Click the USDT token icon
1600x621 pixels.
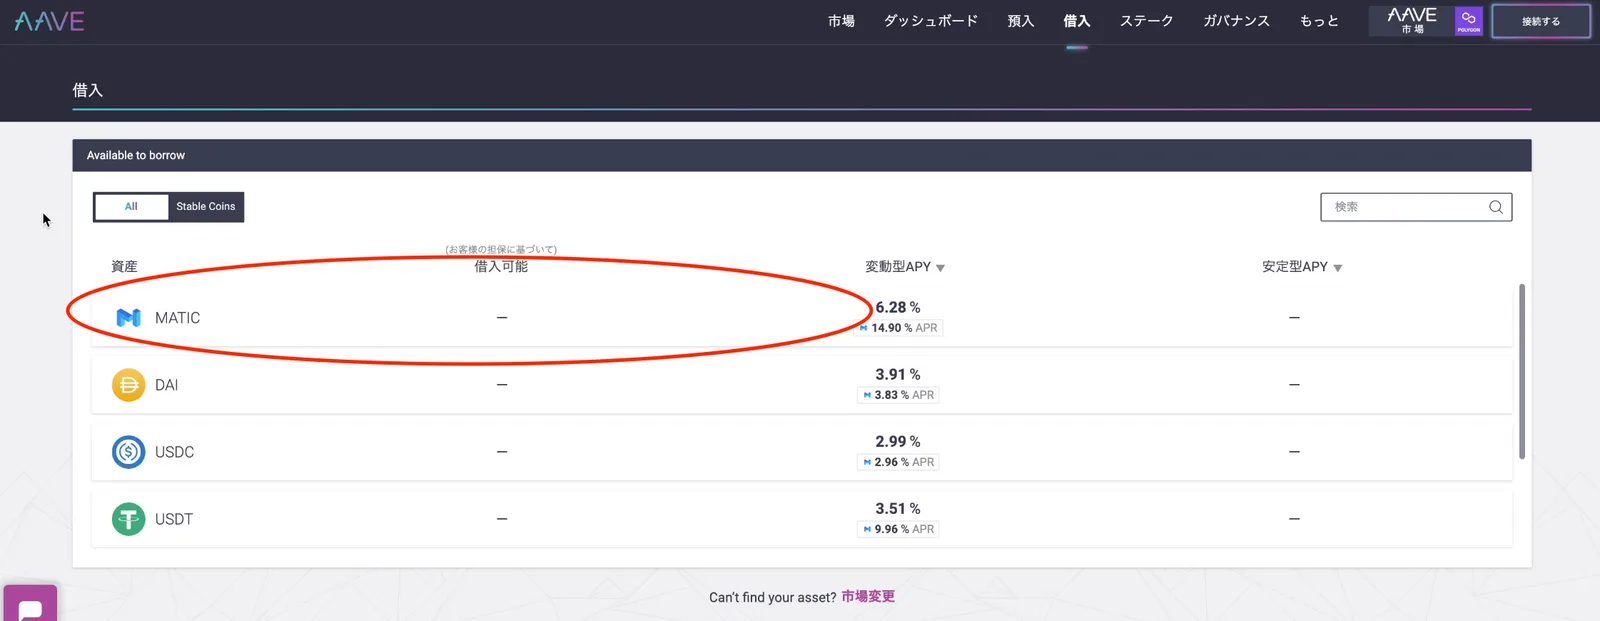tap(128, 519)
